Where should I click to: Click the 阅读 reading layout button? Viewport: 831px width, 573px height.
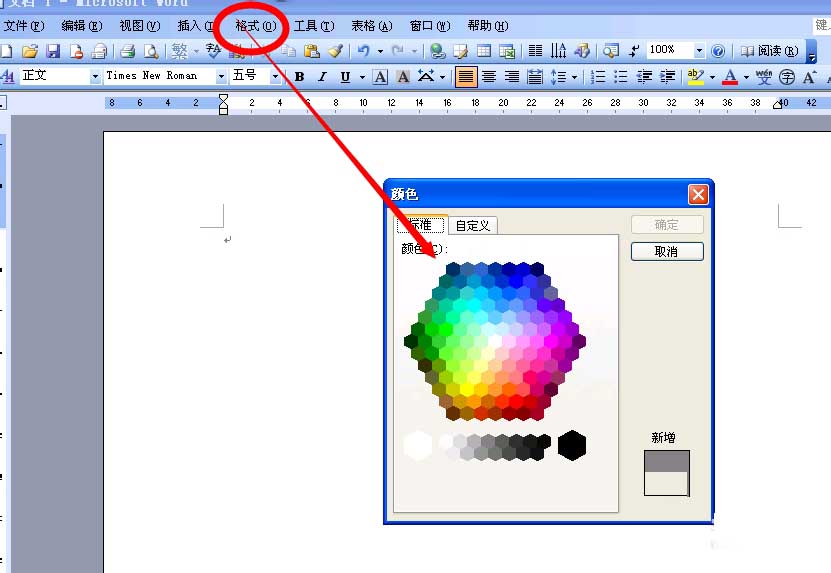(770, 51)
